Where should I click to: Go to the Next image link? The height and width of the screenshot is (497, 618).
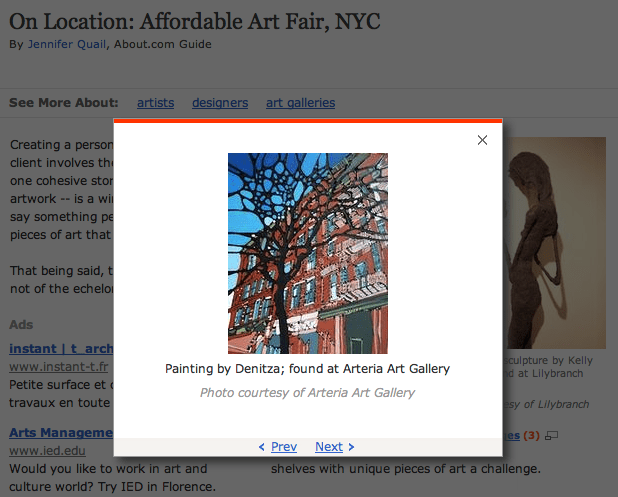click(x=329, y=447)
